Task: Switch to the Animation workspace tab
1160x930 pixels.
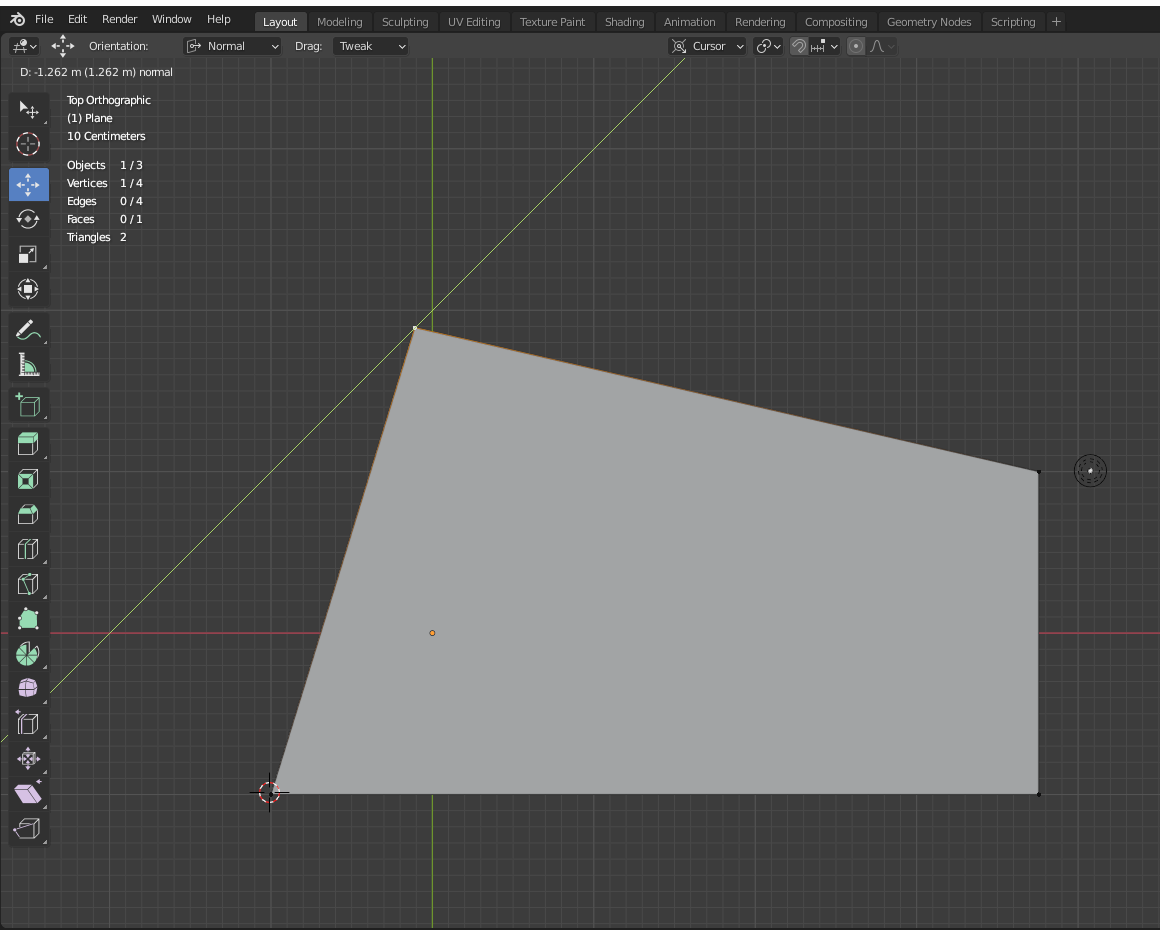Action: point(689,22)
